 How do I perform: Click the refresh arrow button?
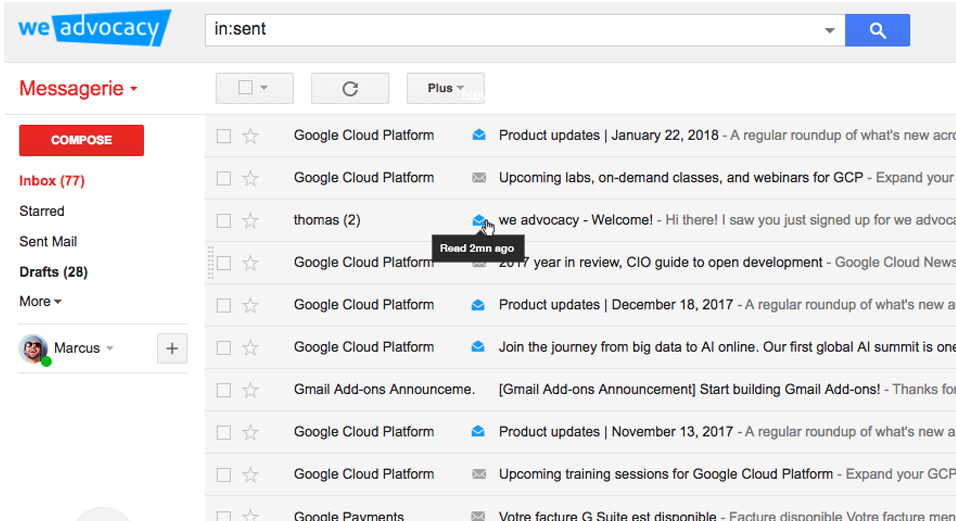tap(350, 88)
